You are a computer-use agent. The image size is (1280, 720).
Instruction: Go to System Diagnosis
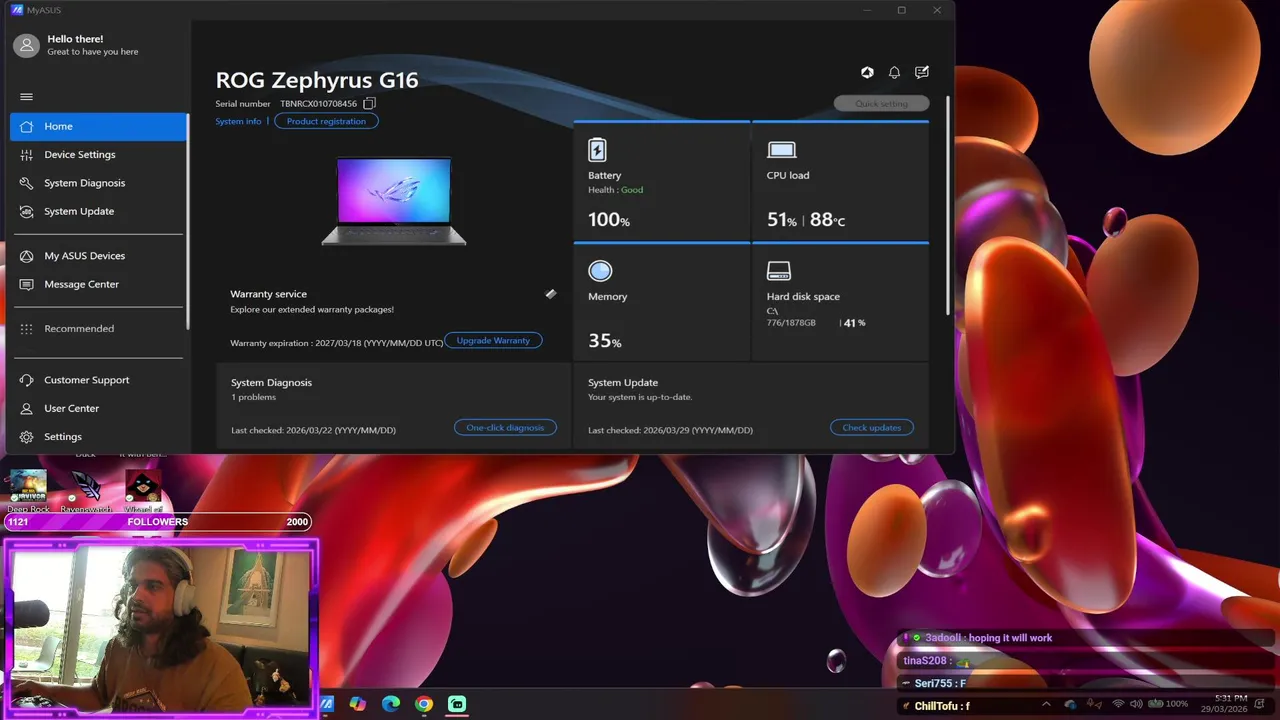pyautogui.click(x=98, y=183)
